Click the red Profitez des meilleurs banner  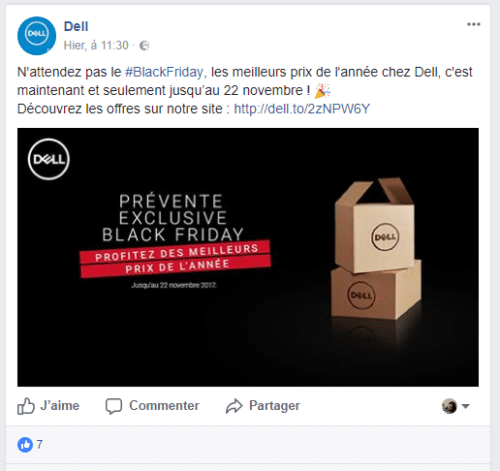175,259
